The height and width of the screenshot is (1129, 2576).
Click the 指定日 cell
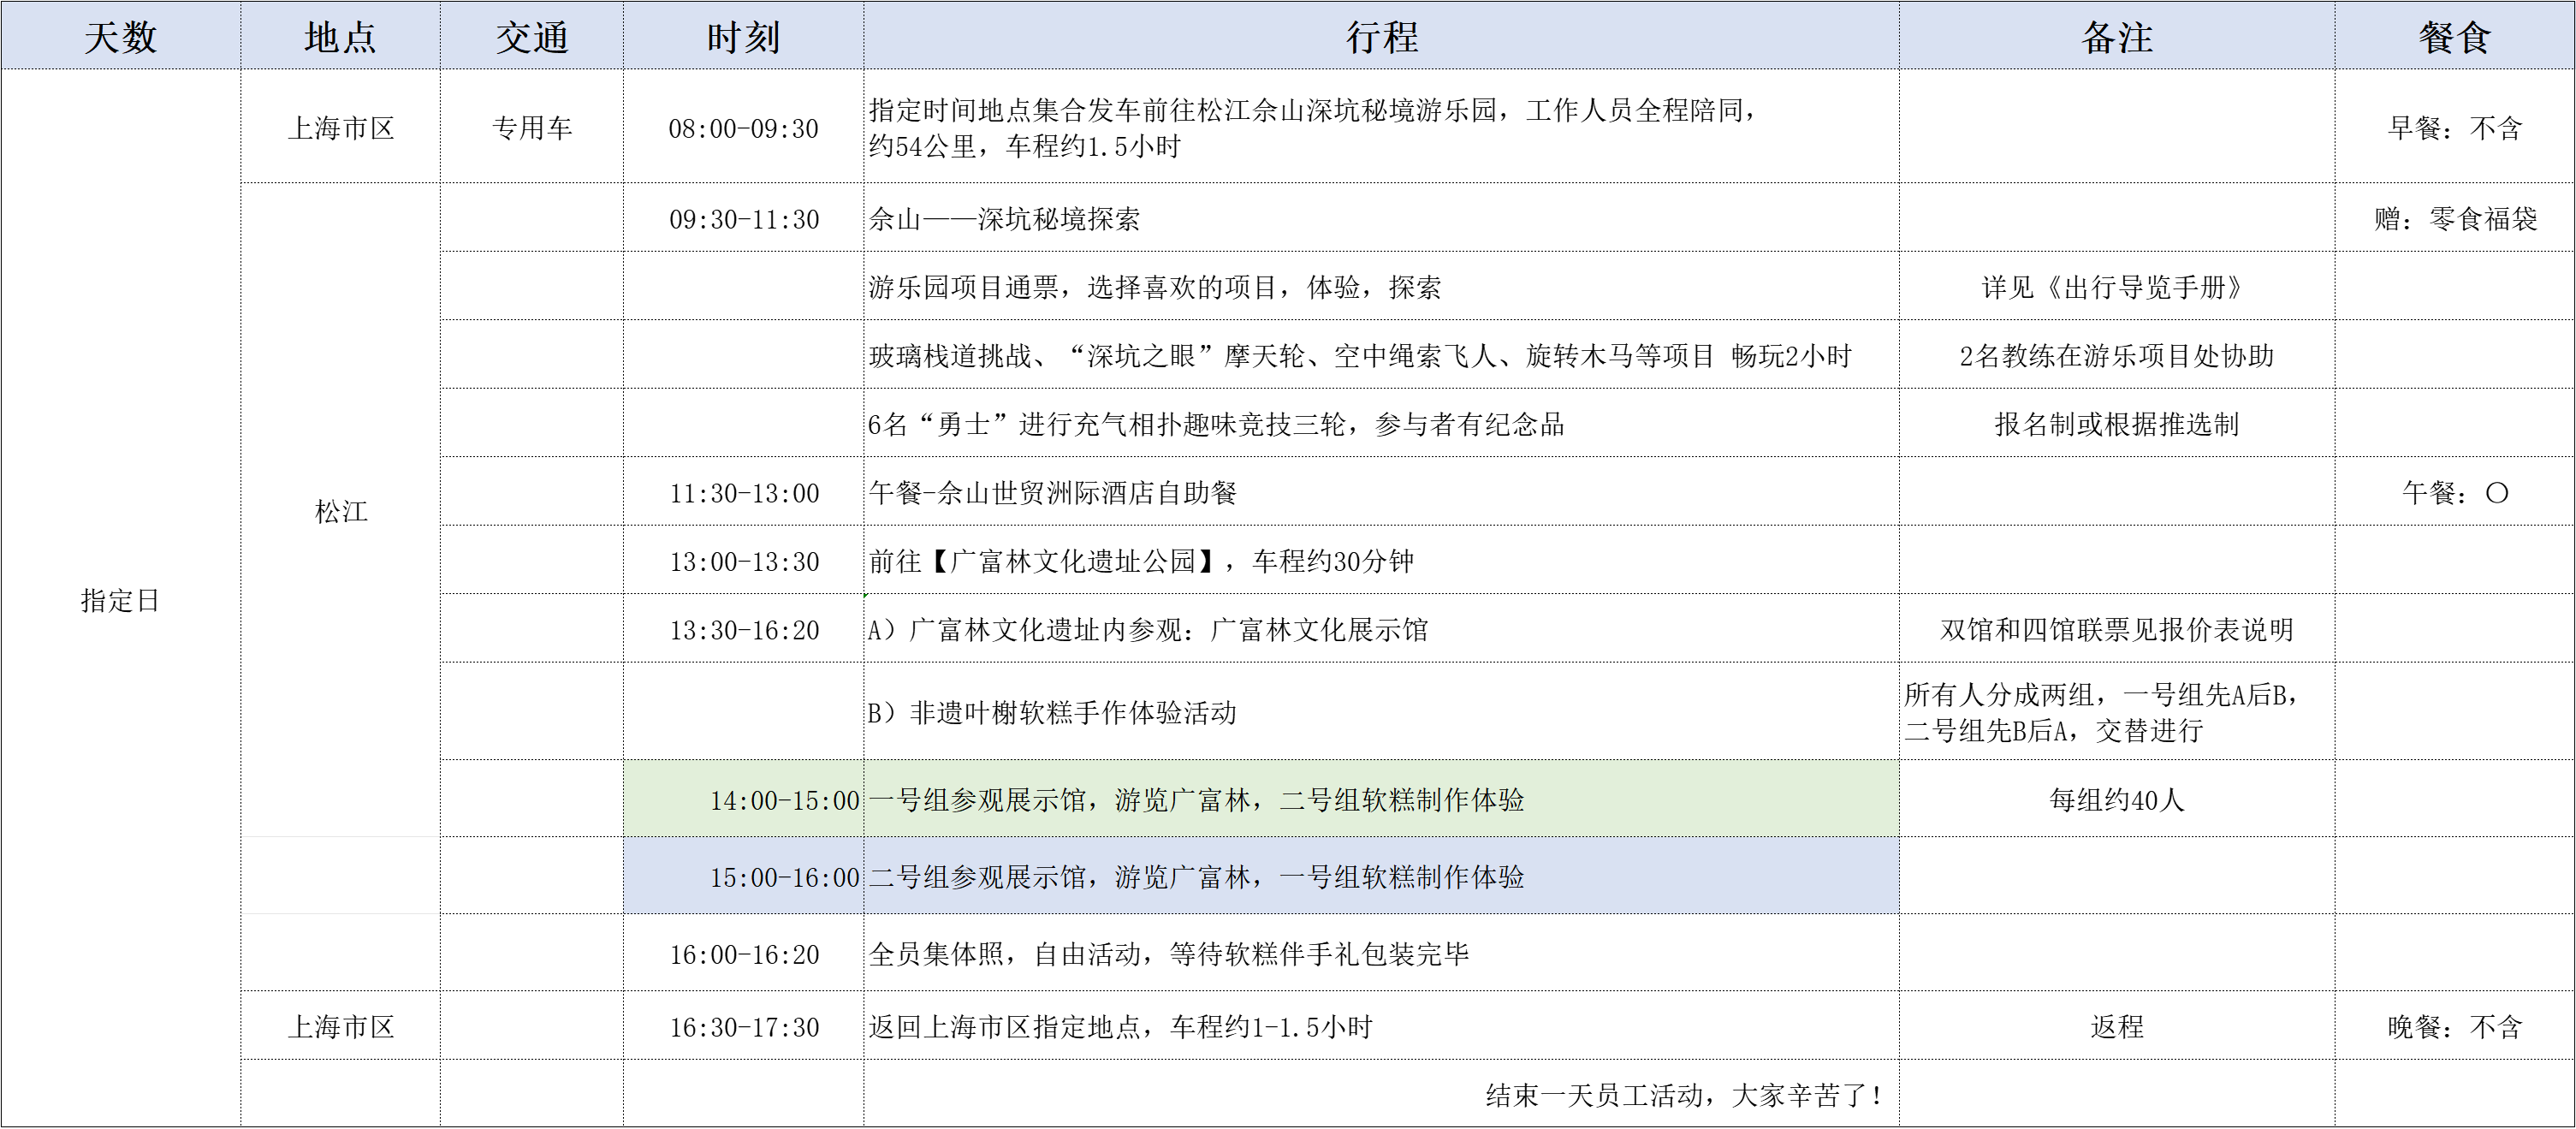[120, 600]
